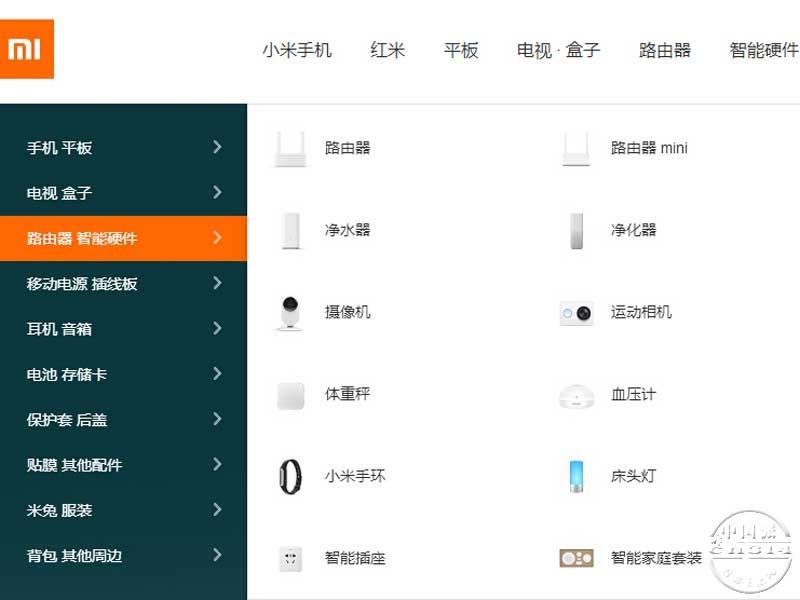Screen dimensions: 800x600
Task: Select the 小米手环 wristband icon
Action: click(x=290, y=477)
